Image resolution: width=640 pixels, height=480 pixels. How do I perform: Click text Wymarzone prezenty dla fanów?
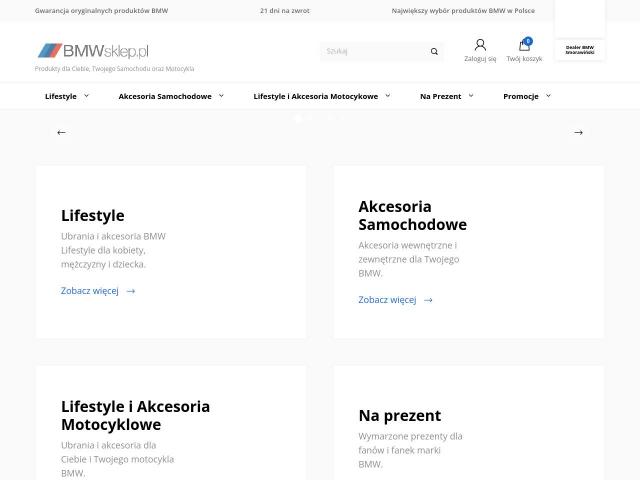tap(411, 450)
